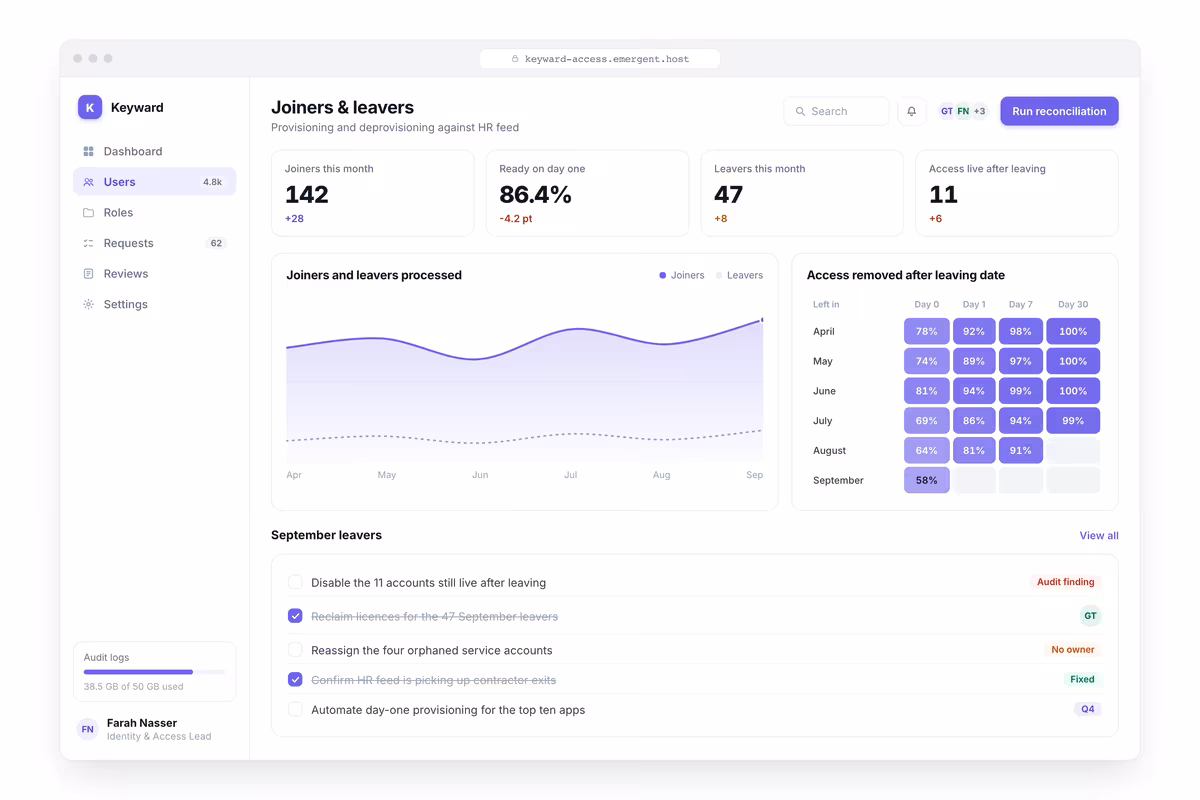Click the Run reconciliation button
Image resolution: width=1200 pixels, height=800 pixels.
pyautogui.click(x=1059, y=111)
